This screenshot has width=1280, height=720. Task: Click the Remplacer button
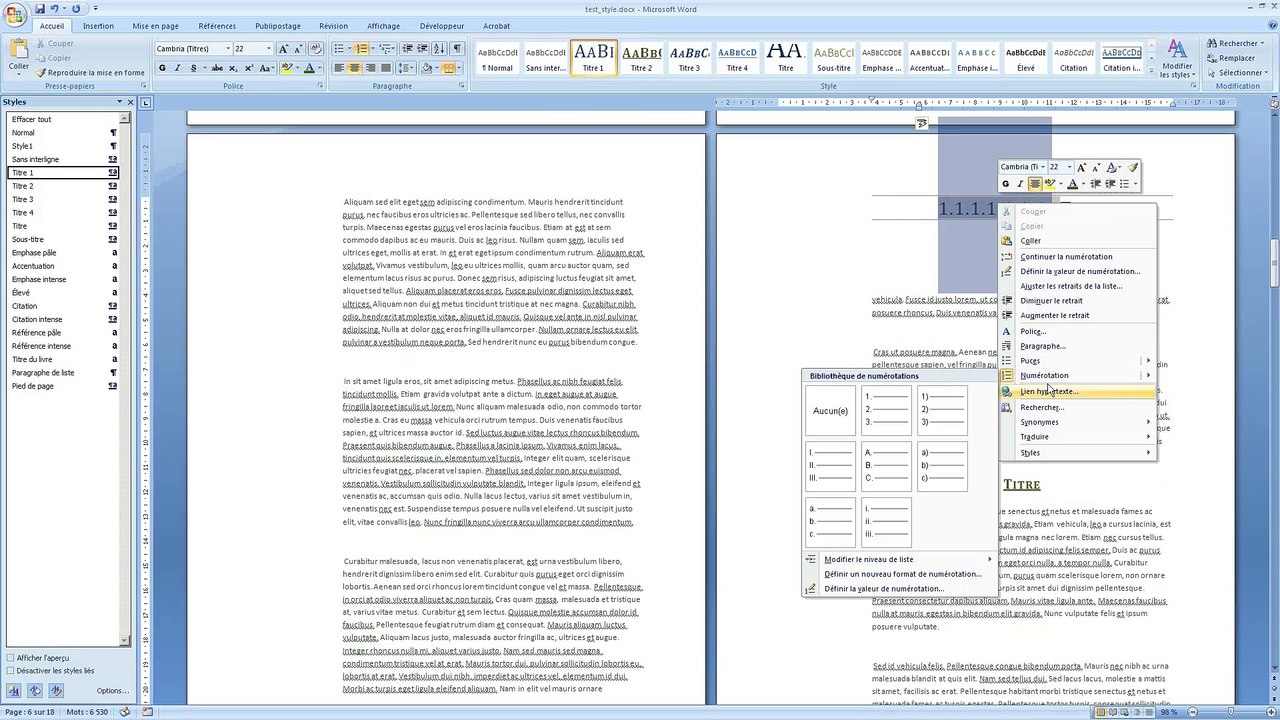click(x=1231, y=58)
